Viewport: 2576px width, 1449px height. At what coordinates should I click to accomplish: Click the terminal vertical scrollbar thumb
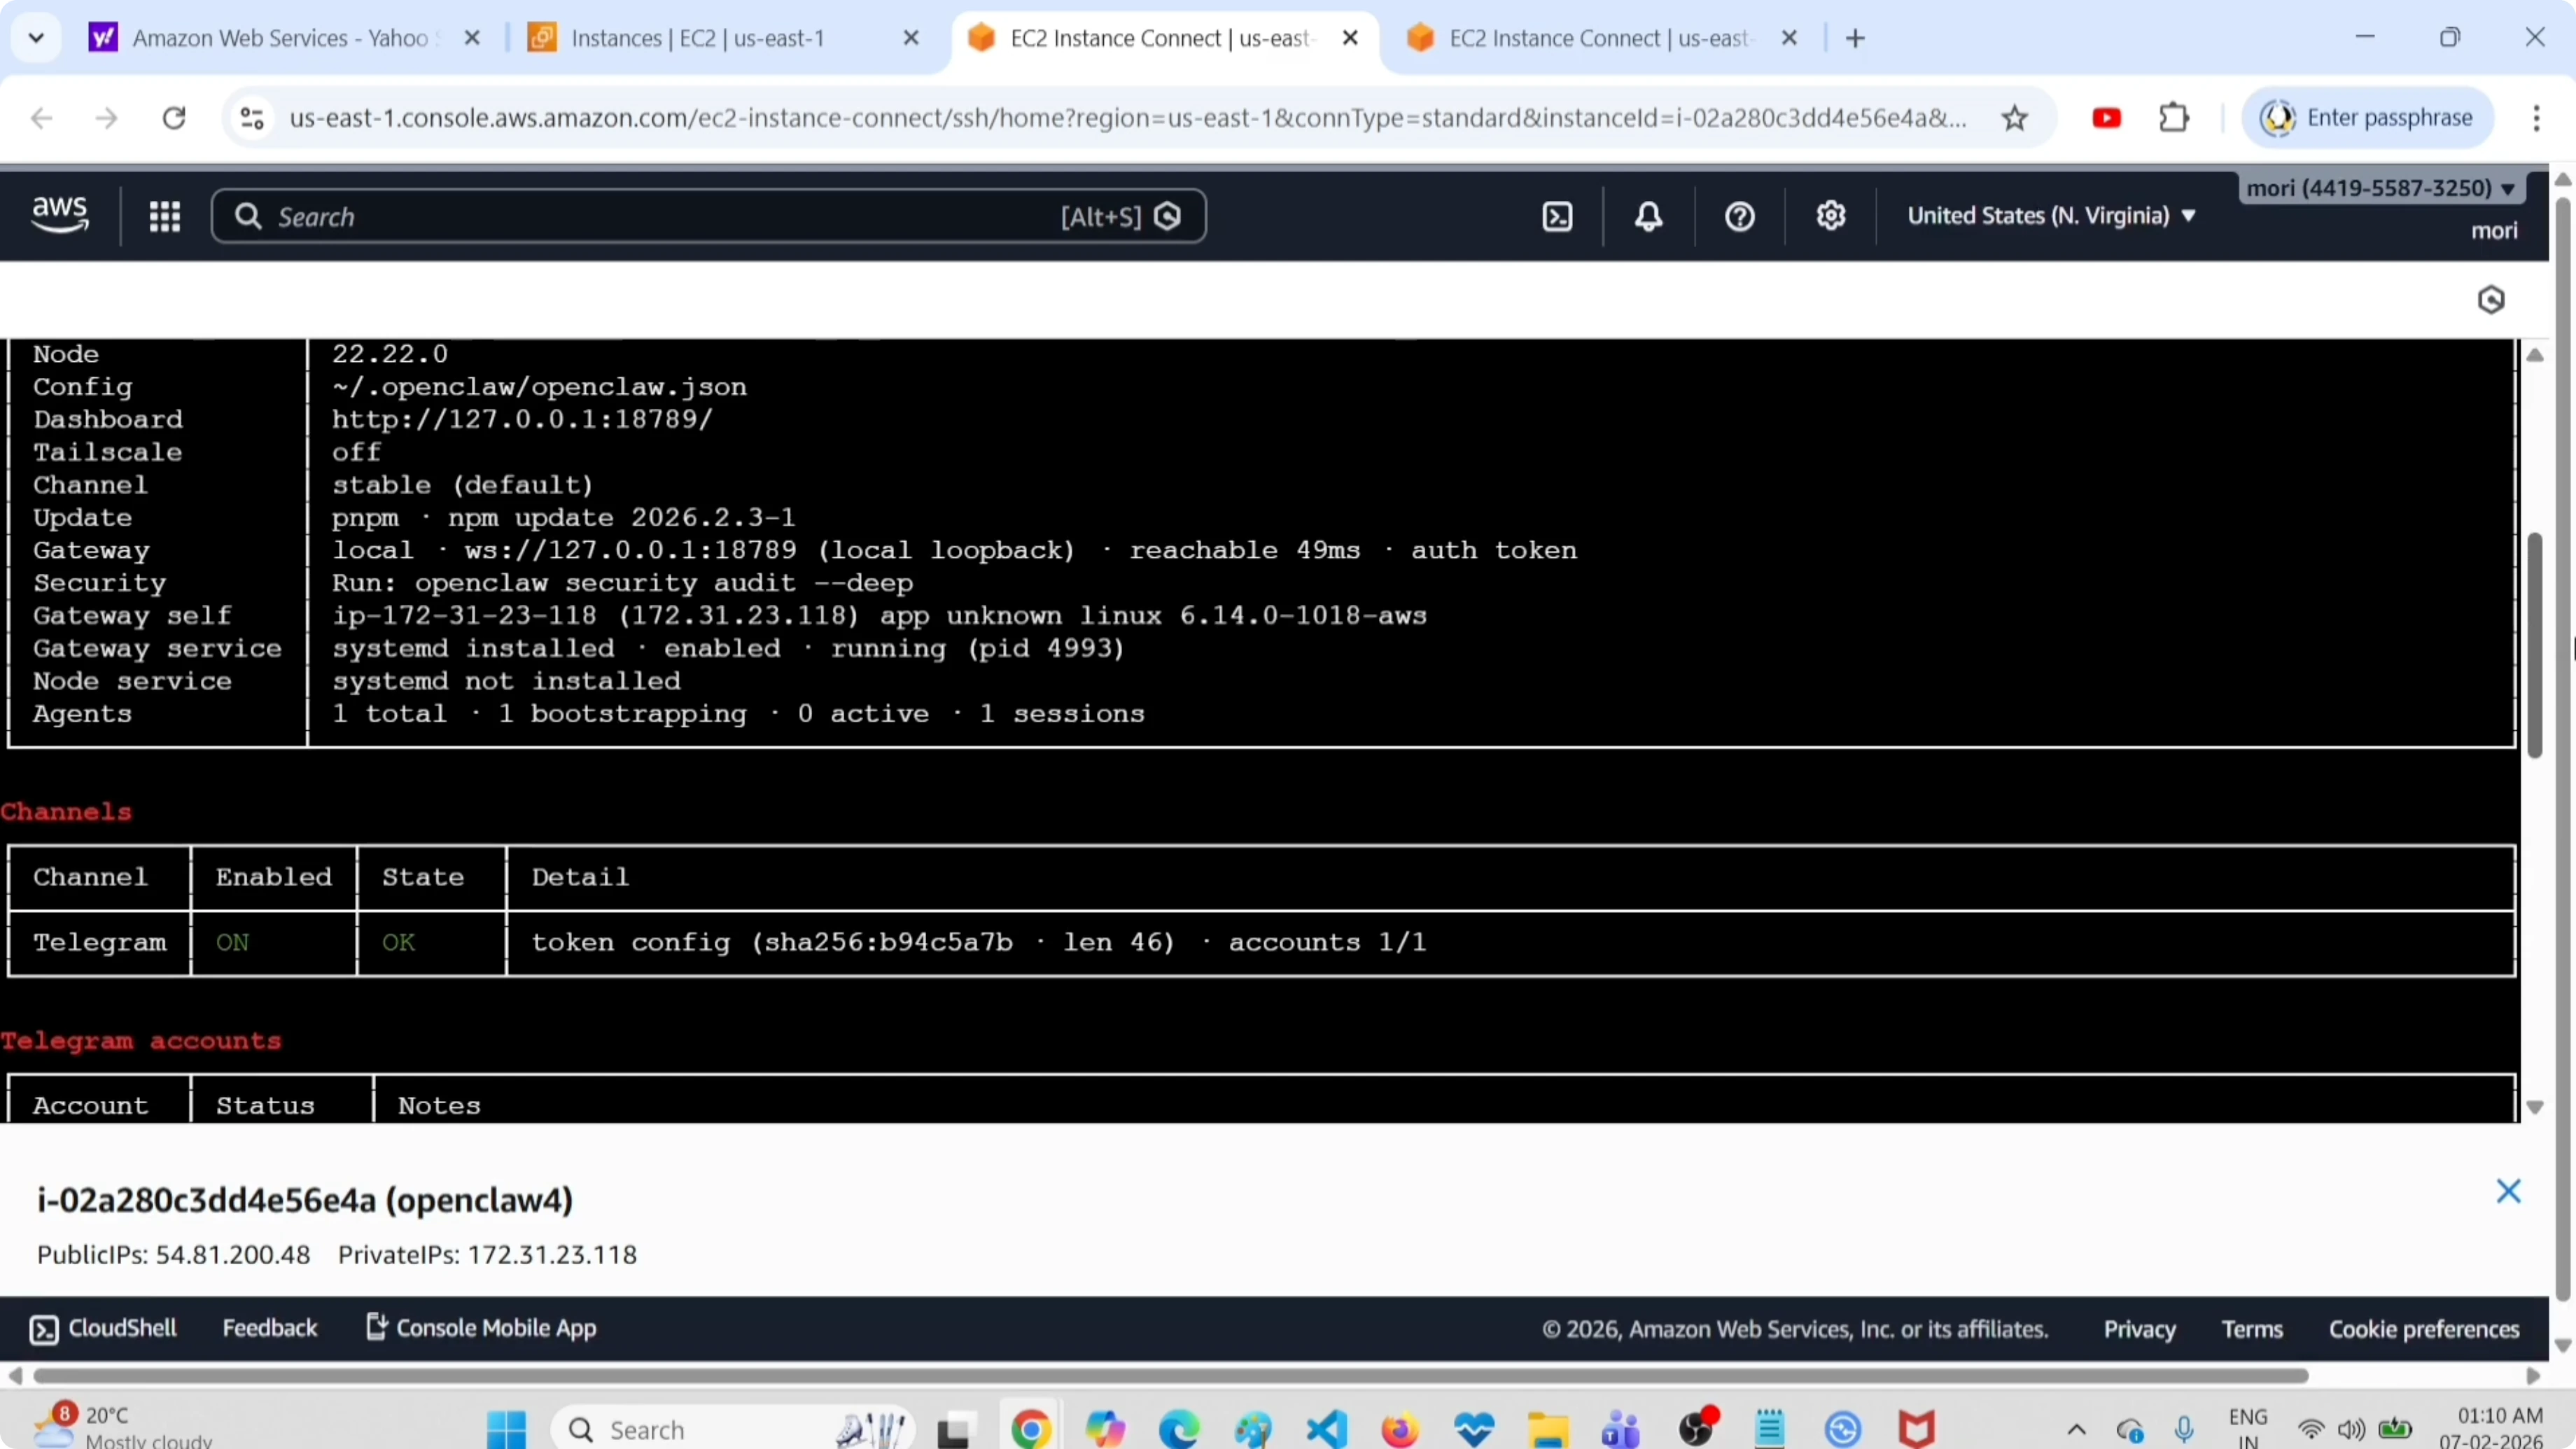pyautogui.click(x=2533, y=645)
